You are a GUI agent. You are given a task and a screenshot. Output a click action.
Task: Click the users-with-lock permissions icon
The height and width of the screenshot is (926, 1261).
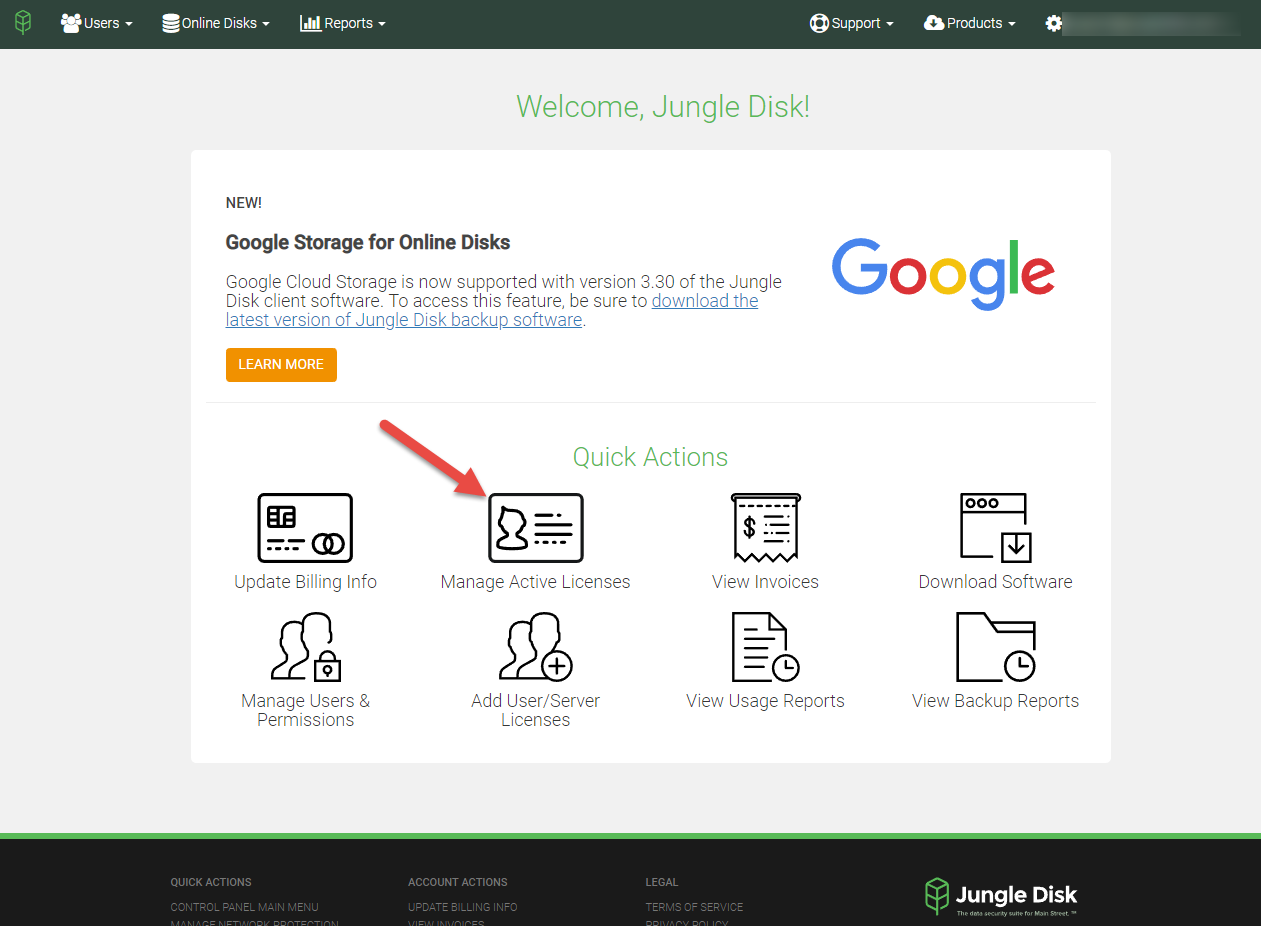point(305,647)
